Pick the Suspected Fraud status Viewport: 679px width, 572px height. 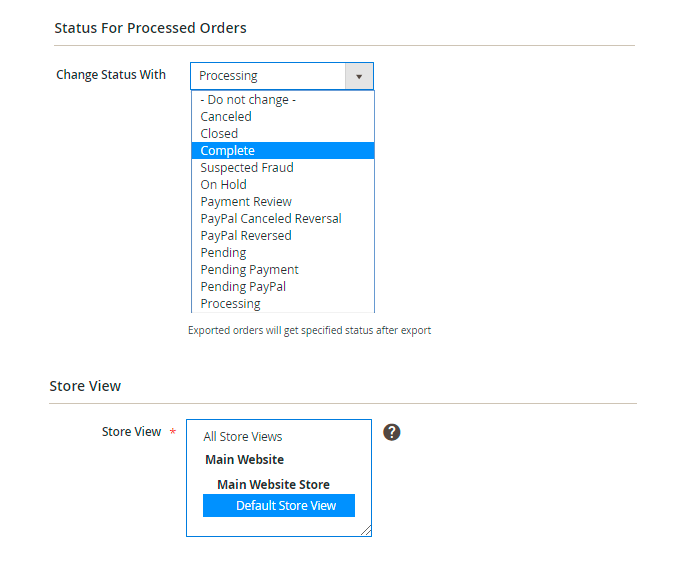[x=283, y=168]
